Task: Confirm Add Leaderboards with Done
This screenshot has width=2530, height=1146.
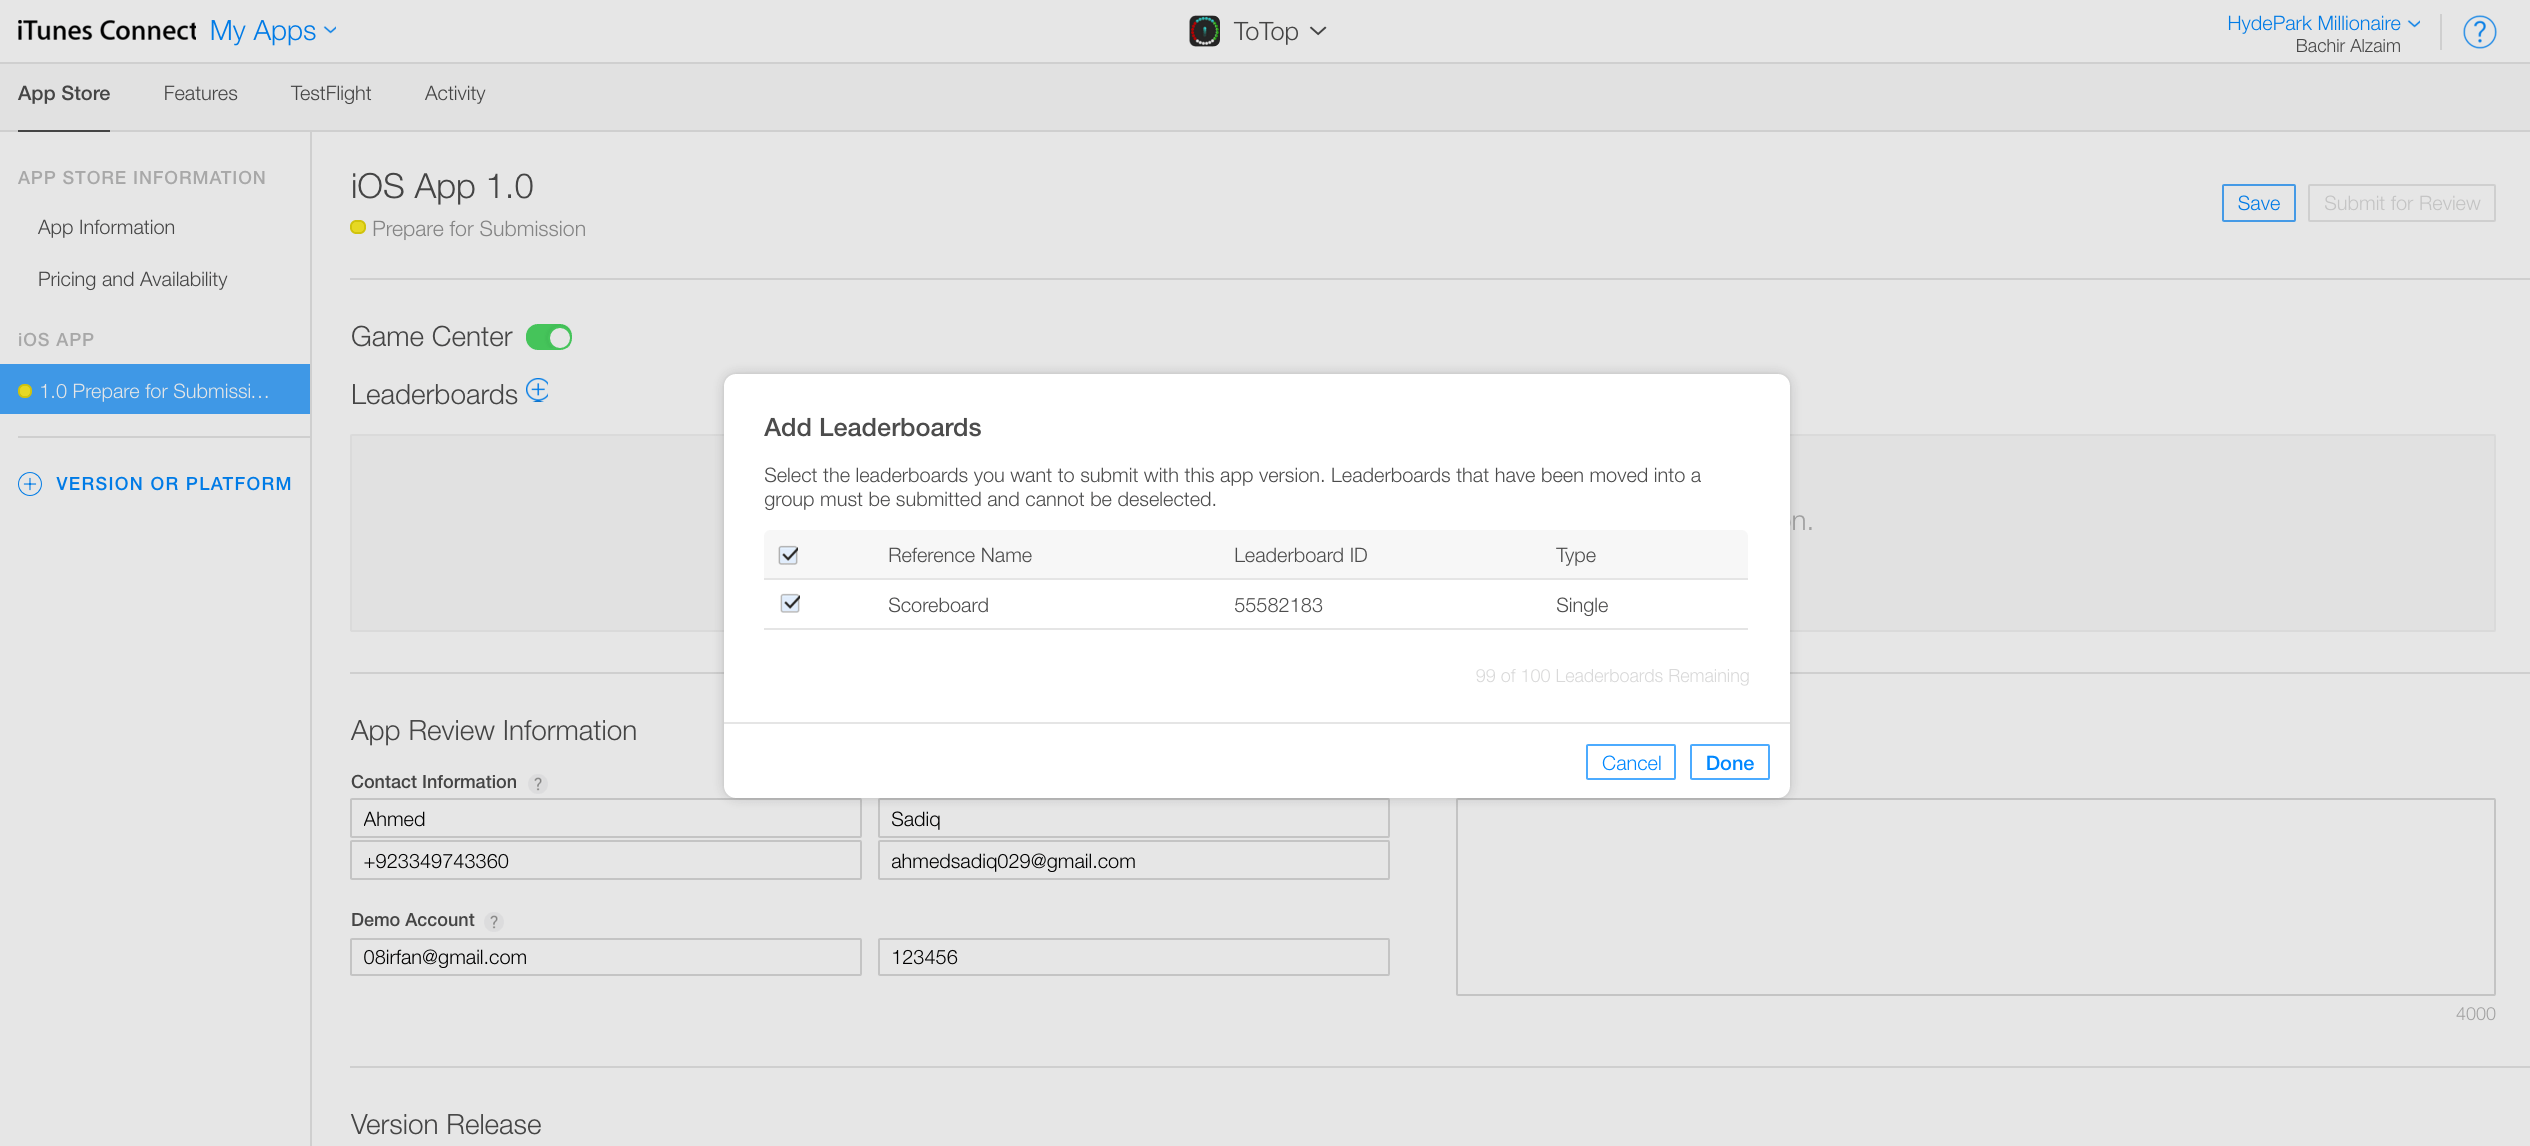Action: pyautogui.click(x=1729, y=763)
